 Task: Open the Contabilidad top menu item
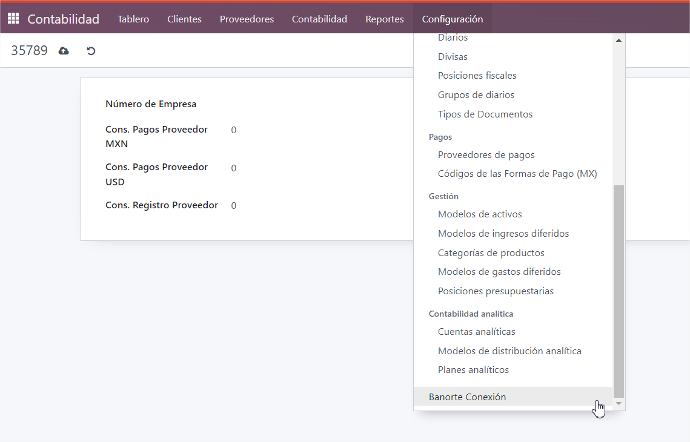pos(319,19)
